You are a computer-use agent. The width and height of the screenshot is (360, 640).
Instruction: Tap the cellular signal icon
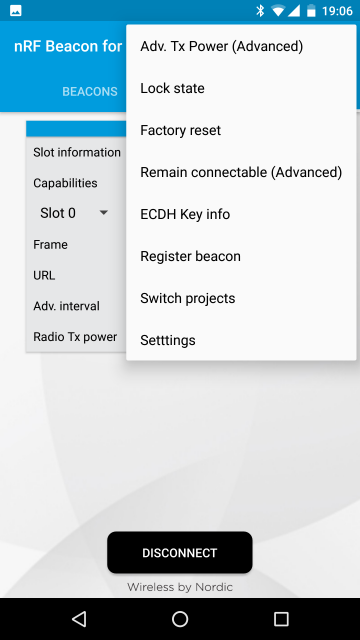point(294,11)
